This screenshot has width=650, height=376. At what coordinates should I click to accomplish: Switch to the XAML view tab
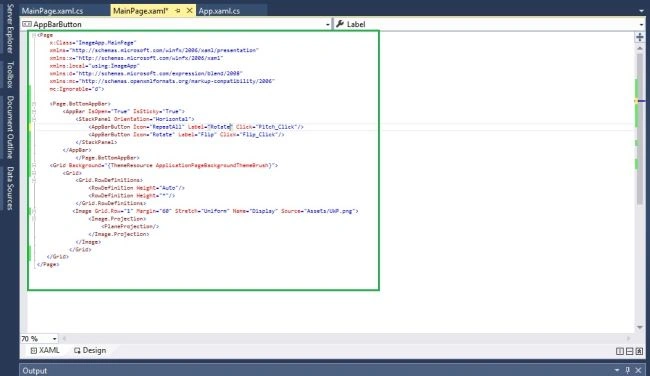coord(45,350)
